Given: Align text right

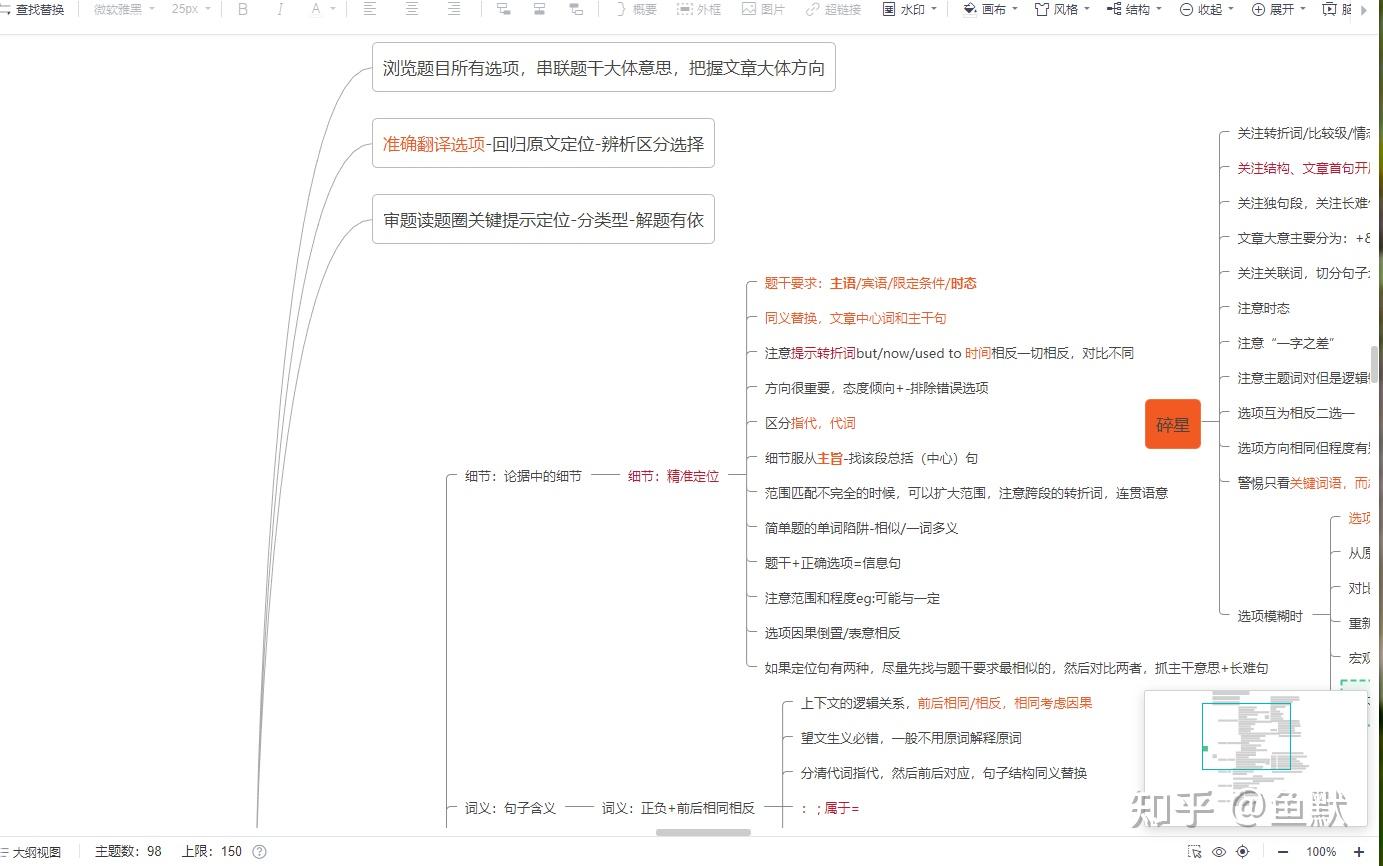Looking at the screenshot, I should [453, 9].
